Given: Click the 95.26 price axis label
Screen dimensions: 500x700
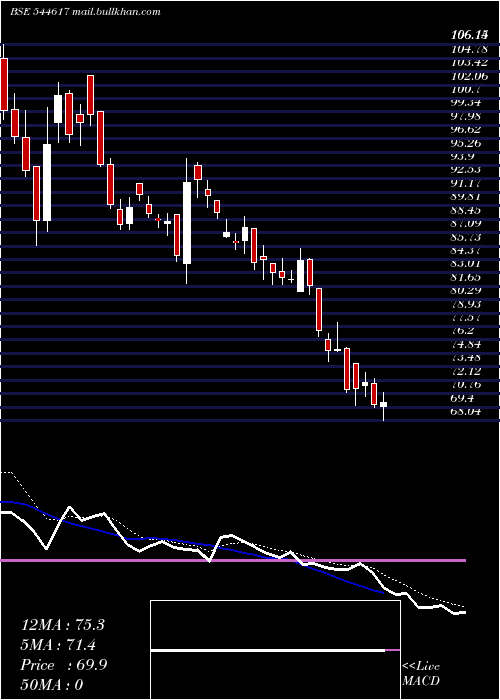Looking at the screenshot, I should click(466, 143).
